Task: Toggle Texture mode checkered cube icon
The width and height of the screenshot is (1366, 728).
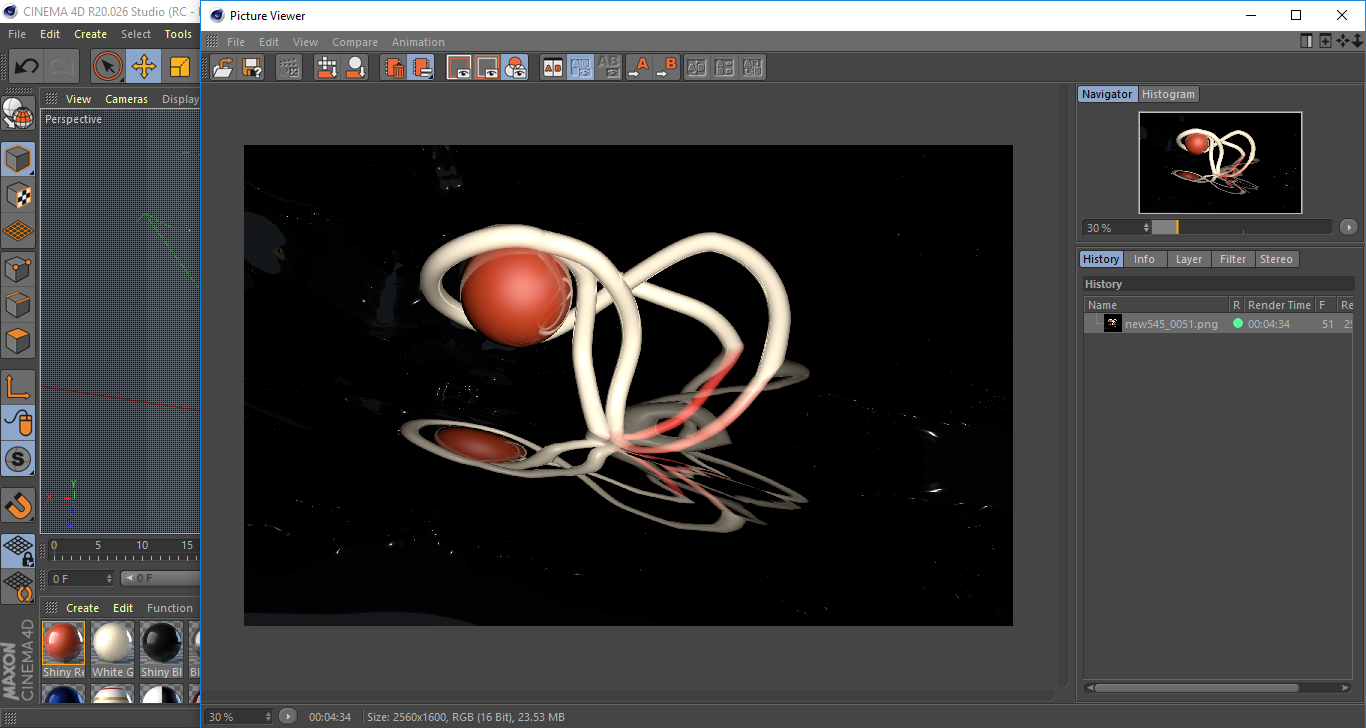Action: (x=18, y=196)
